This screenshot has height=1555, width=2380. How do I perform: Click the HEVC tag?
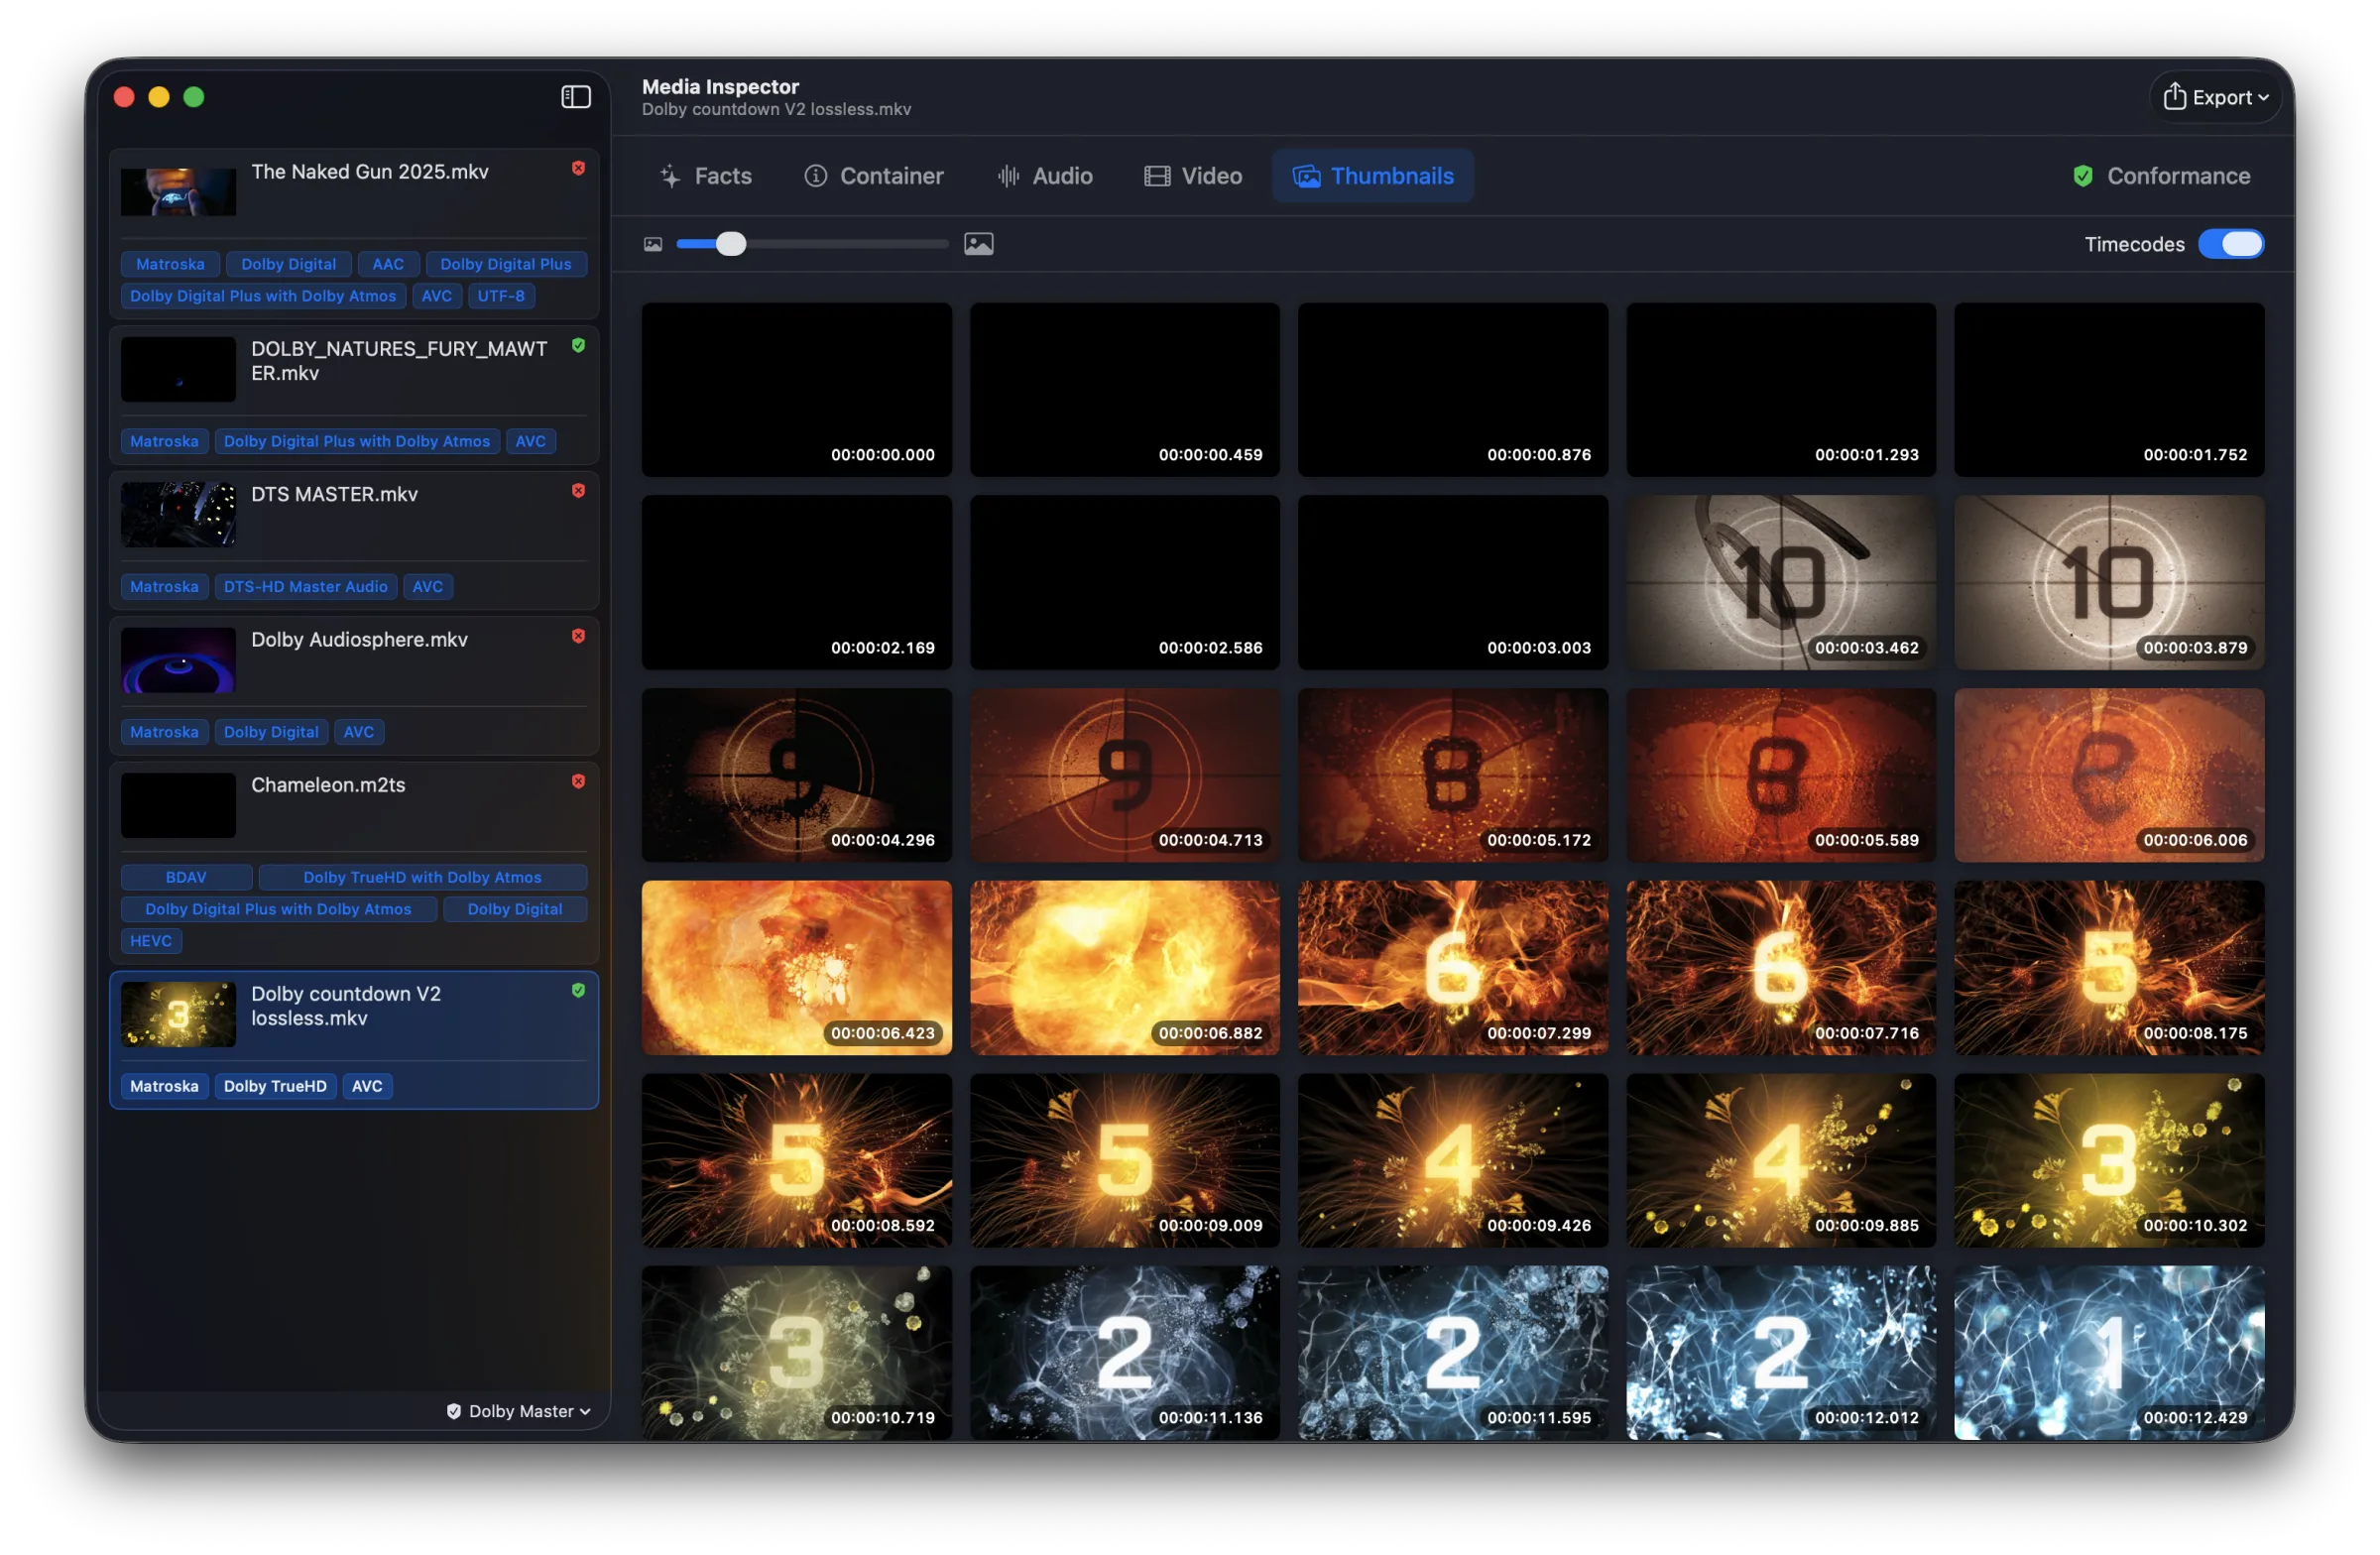151,941
